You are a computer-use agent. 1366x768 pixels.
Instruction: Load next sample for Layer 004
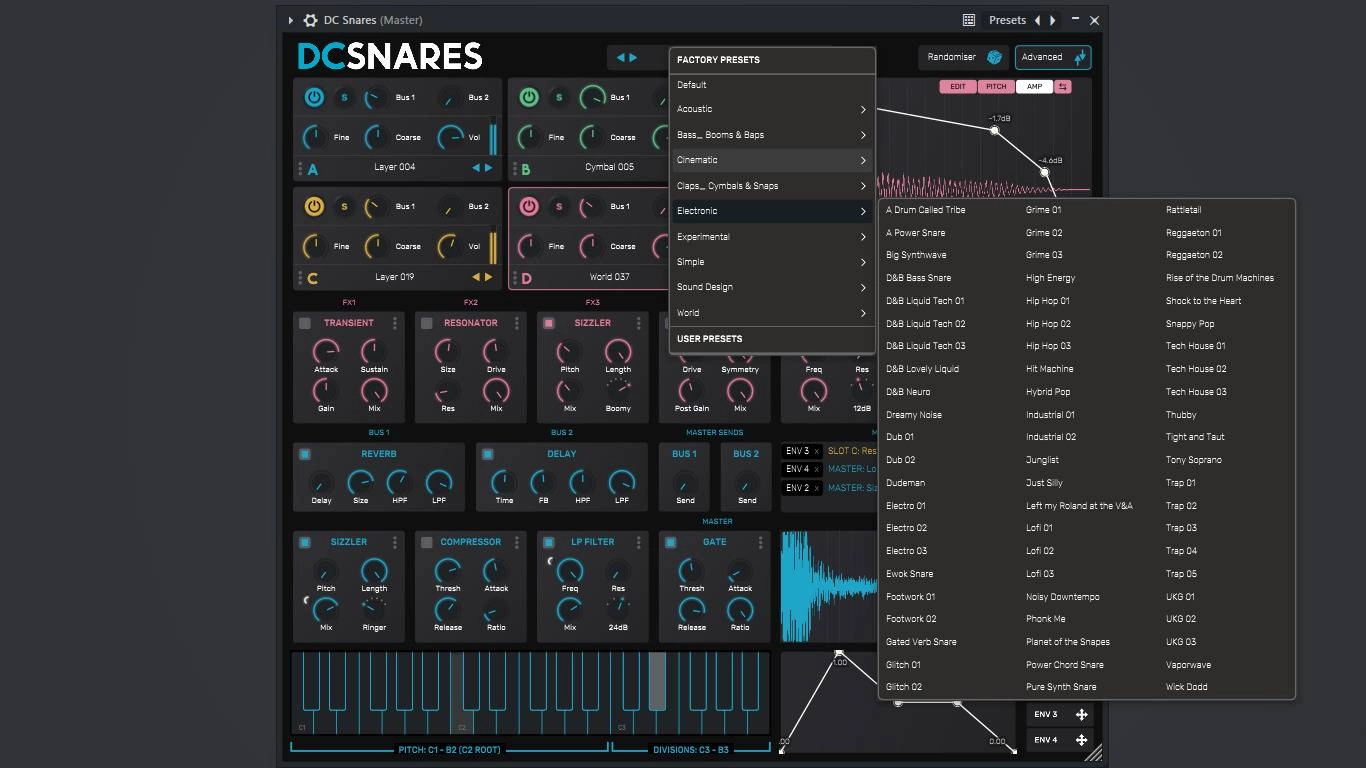click(x=488, y=168)
